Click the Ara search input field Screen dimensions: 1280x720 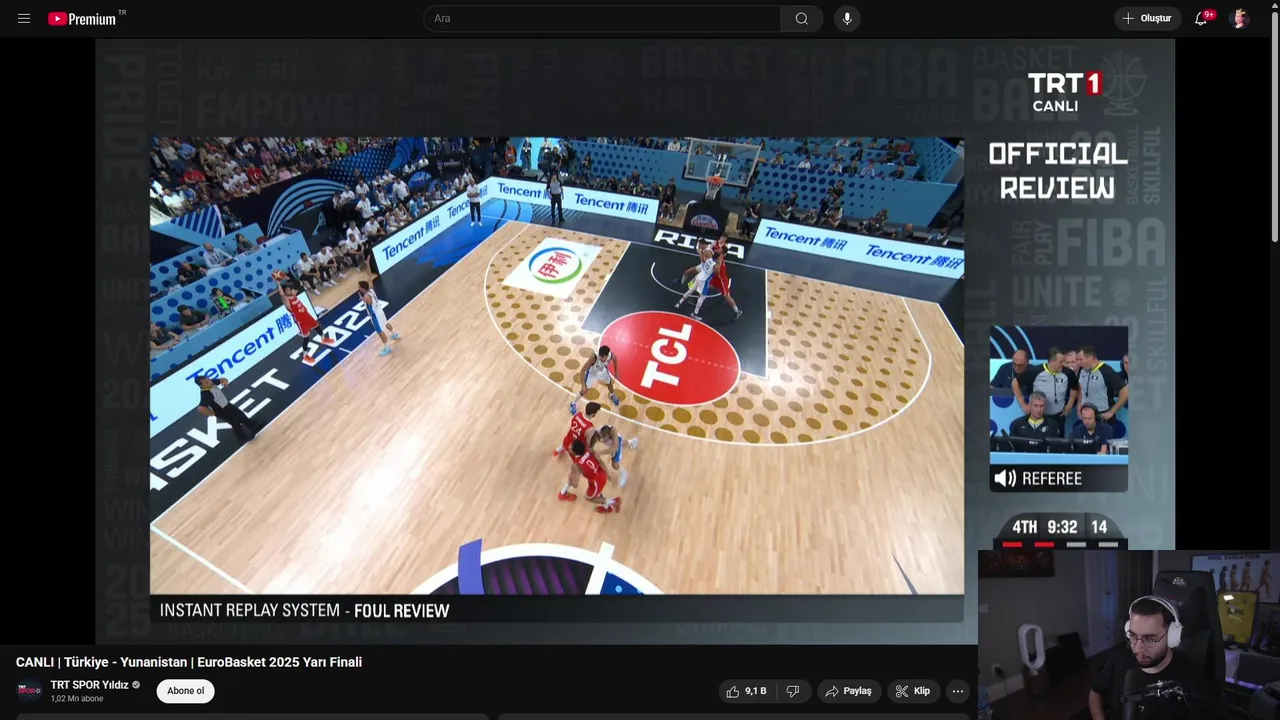(x=602, y=19)
